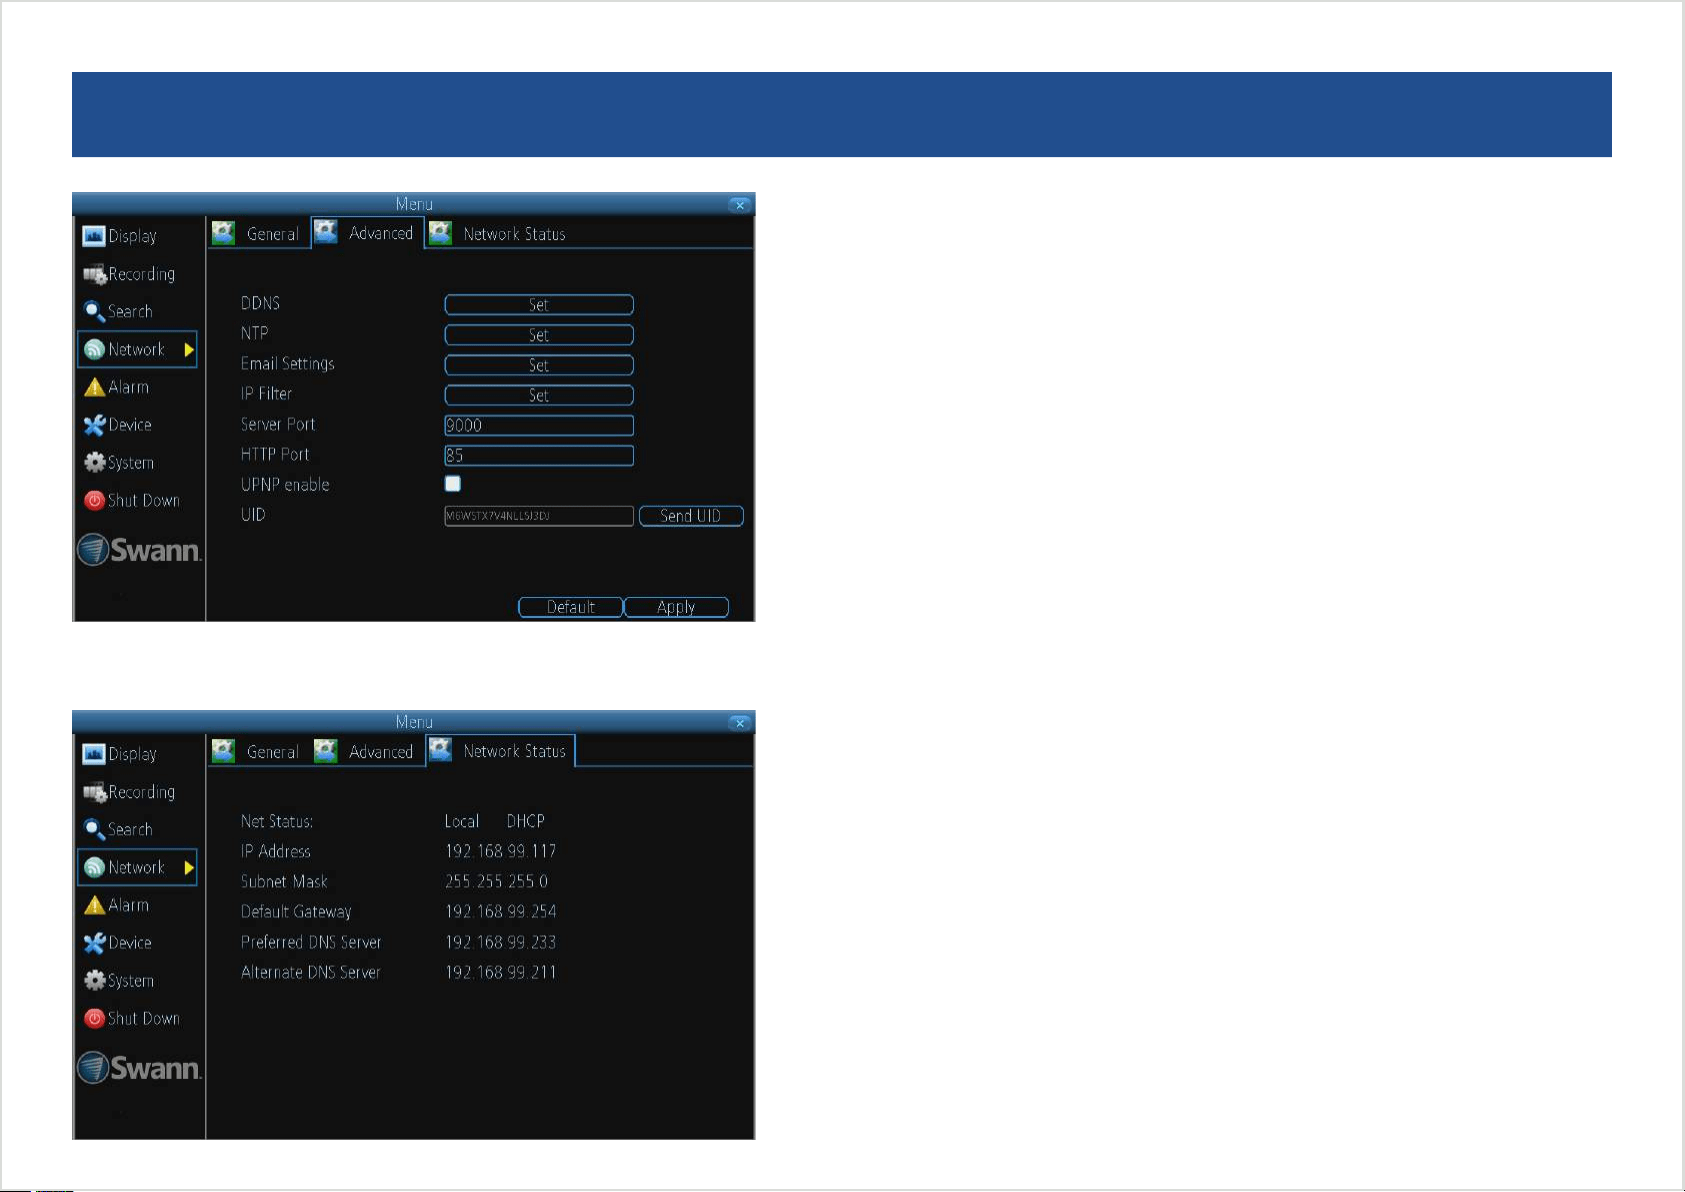The image size is (1685, 1192).
Task: Select Search magnifier icon in top menu window
Action: [x=95, y=312]
